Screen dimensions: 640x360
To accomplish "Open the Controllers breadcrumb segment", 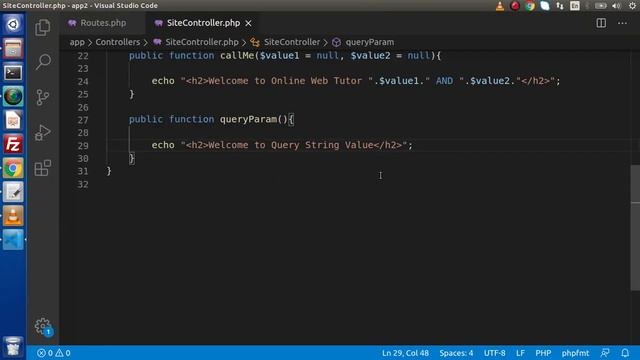I will [118, 42].
